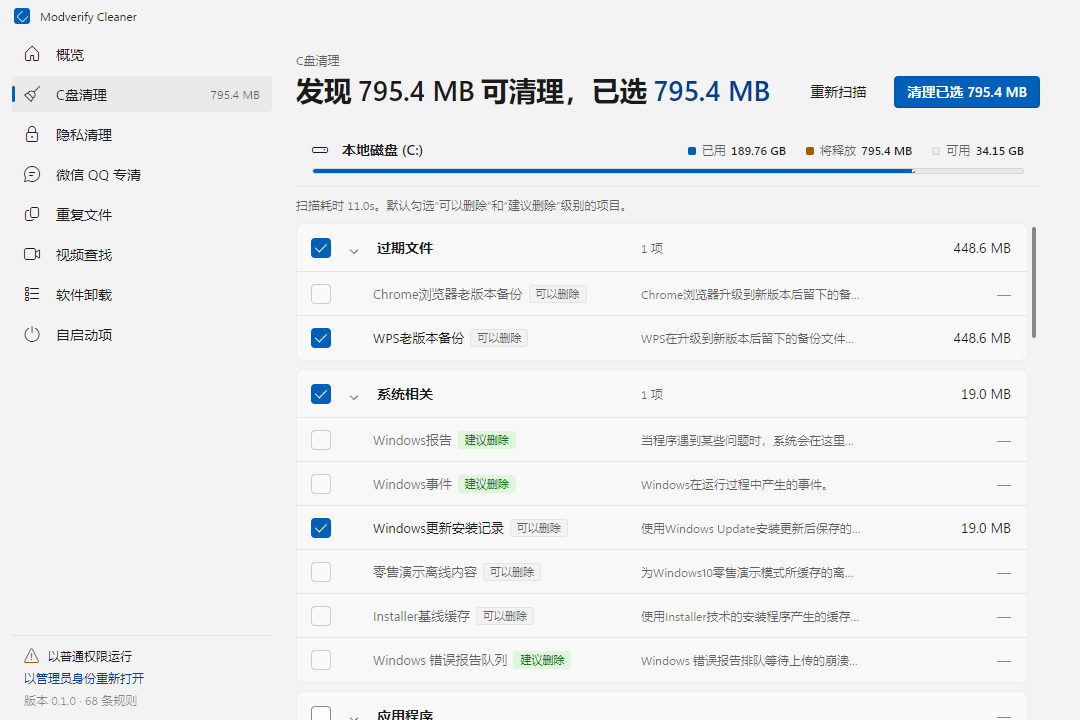
Task: Click the disk drive icon beside 本地磁盘 (C:)
Action: [x=320, y=150]
